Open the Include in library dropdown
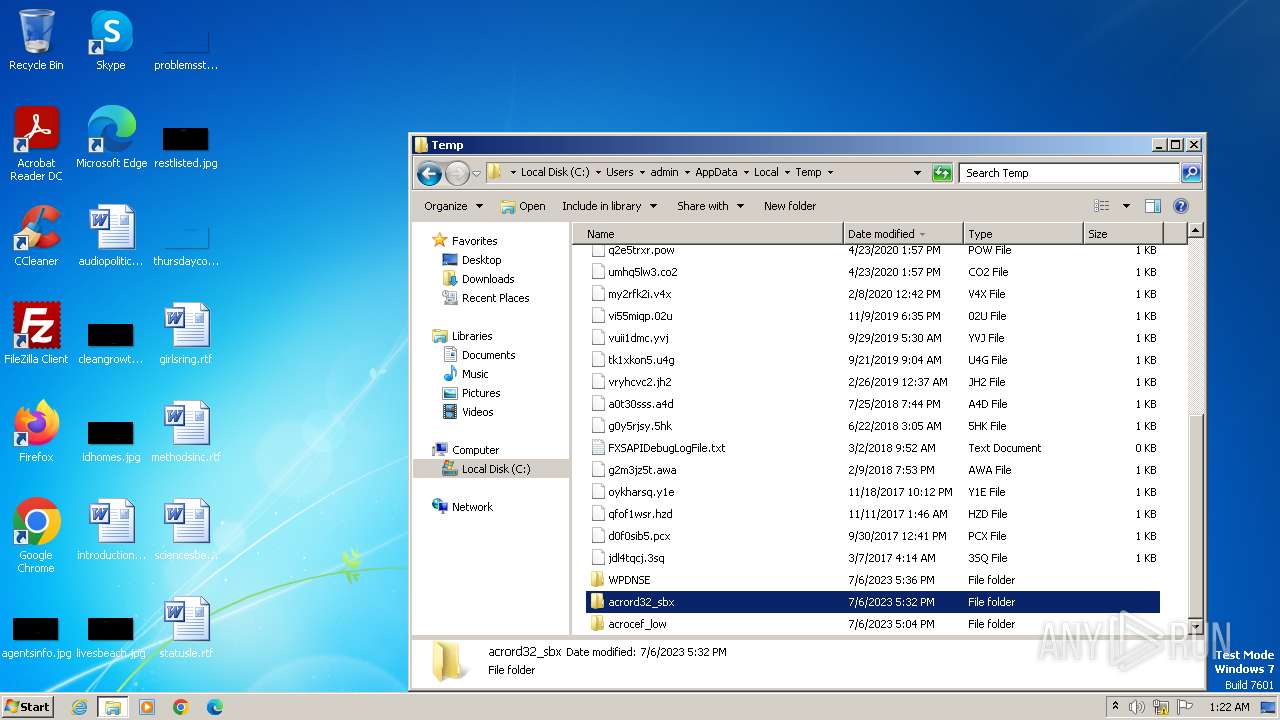Image resolution: width=1280 pixels, height=720 pixels. pos(609,206)
